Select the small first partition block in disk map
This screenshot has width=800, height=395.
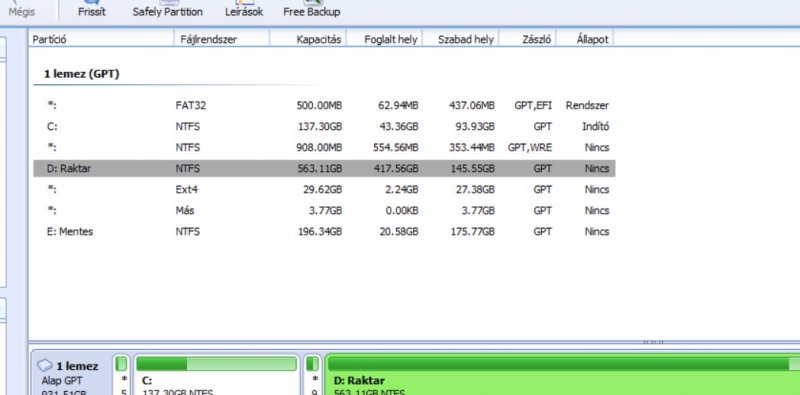[x=121, y=375]
